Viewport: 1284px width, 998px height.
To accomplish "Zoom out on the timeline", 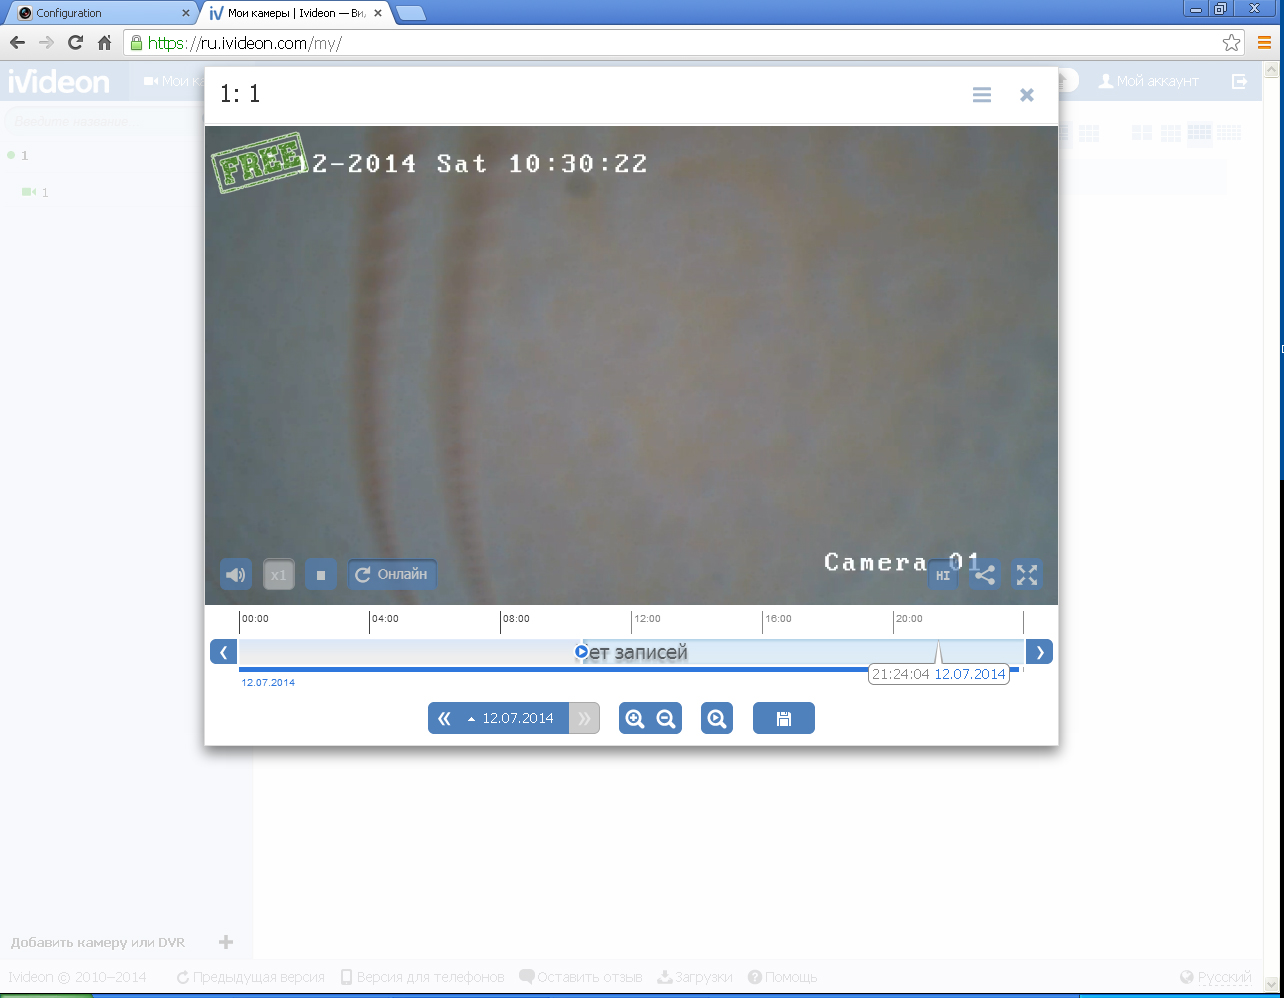I will coord(666,718).
